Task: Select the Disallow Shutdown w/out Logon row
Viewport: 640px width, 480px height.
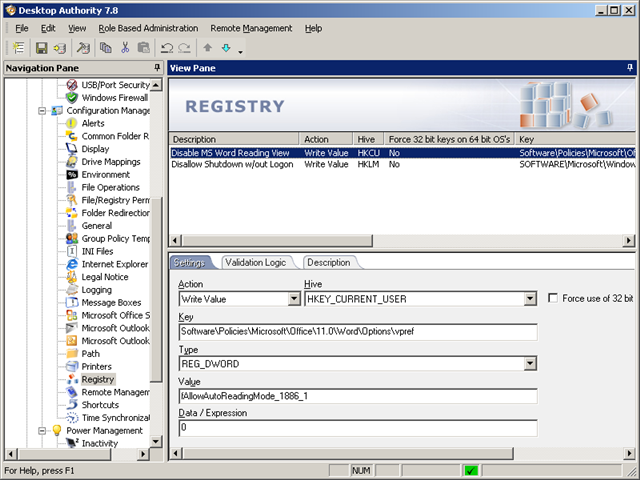Action: coord(402,164)
